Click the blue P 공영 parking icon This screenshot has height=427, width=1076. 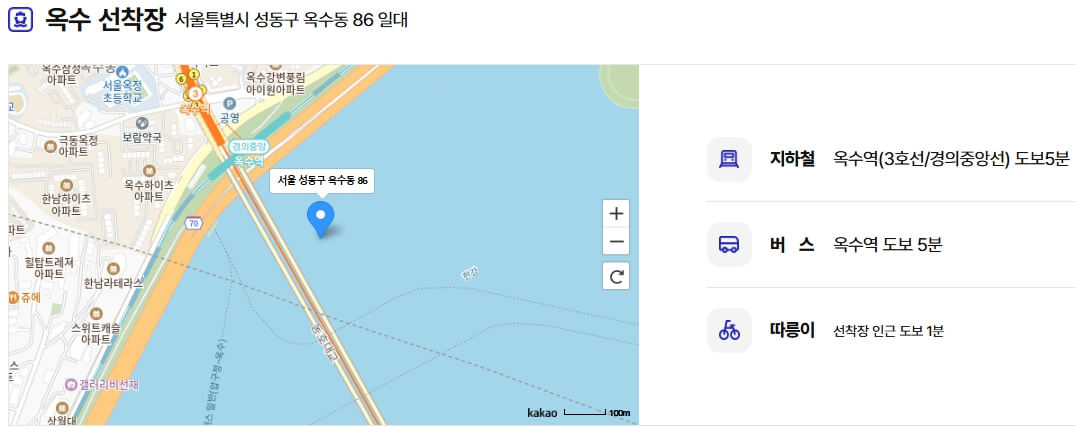coord(230,104)
